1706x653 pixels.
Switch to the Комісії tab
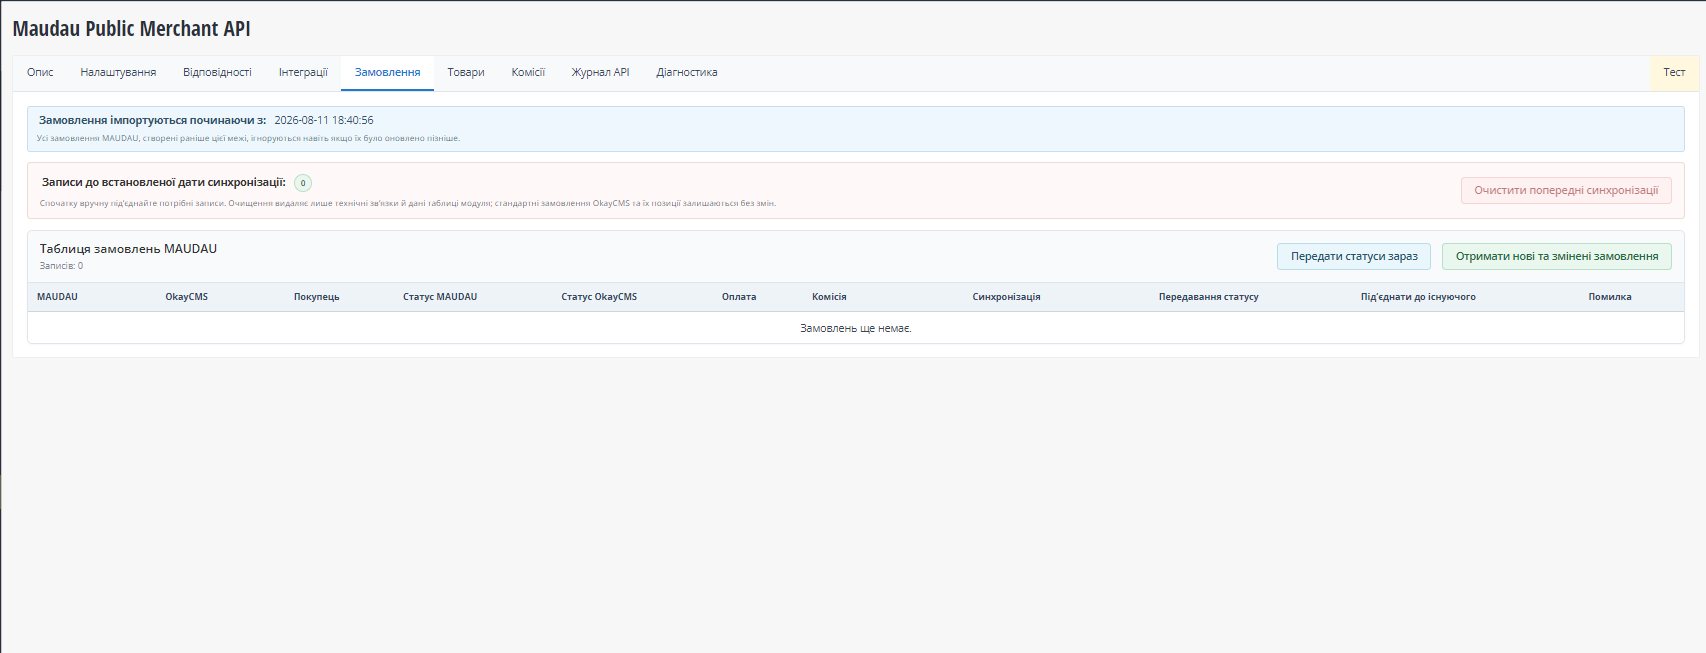point(528,73)
